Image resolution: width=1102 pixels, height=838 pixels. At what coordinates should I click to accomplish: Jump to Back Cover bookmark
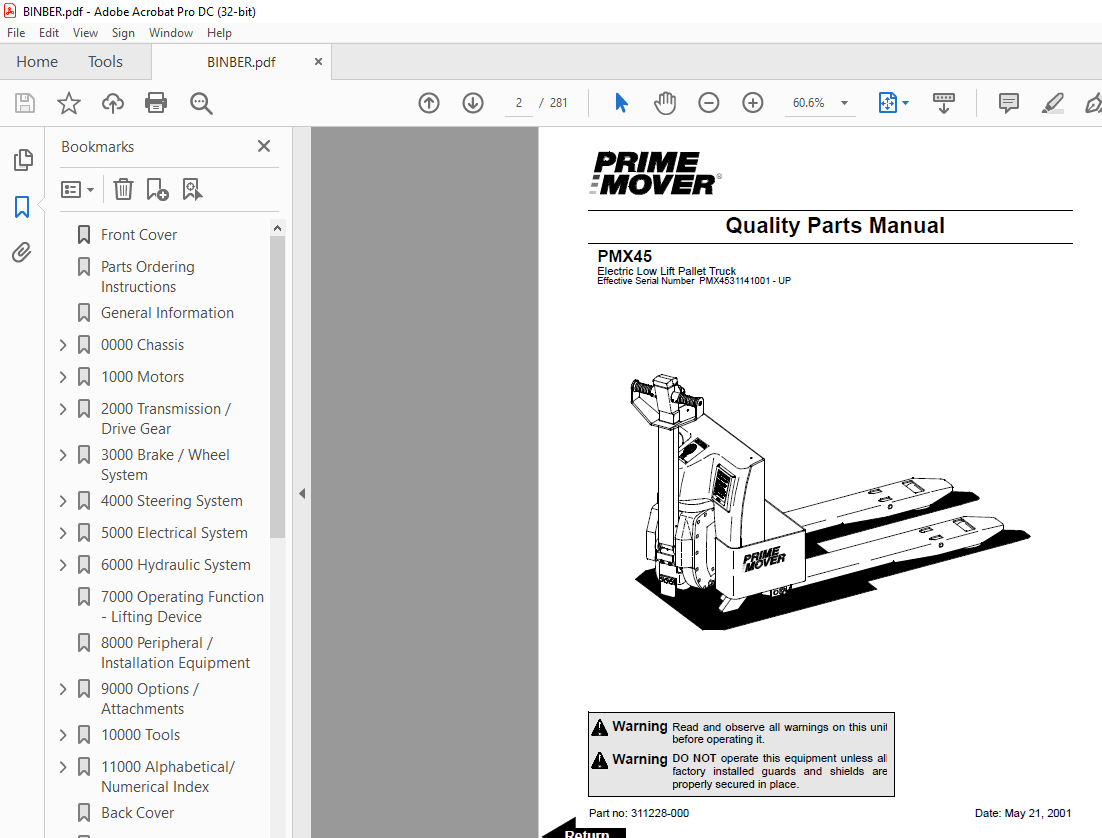click(137, 813)
